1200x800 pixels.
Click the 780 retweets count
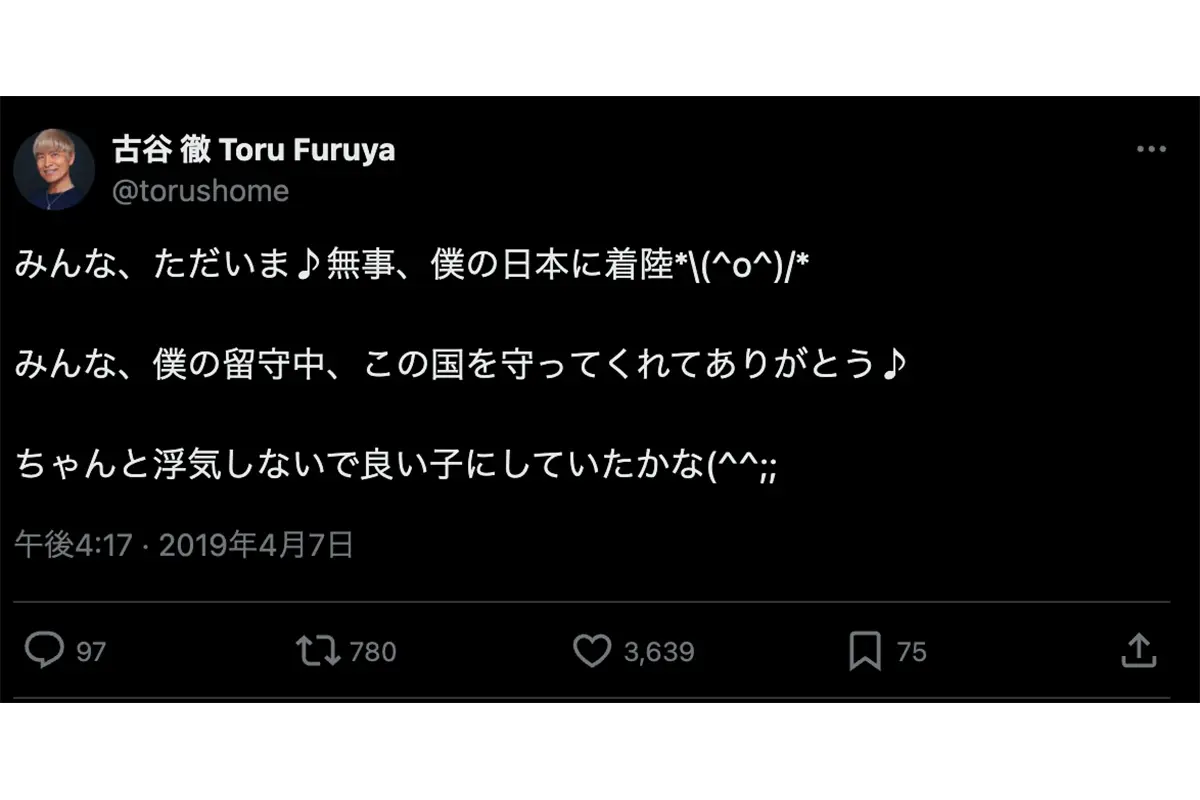pyautogui.click(x=374, y=652)
